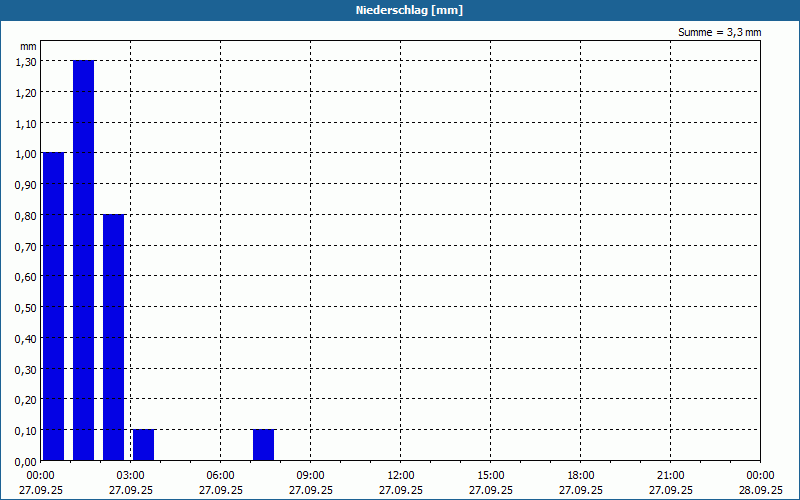This screenshot has height=500, width=800.
Task: Click the 1,00 y-axis label
Action: coord(26,154)
